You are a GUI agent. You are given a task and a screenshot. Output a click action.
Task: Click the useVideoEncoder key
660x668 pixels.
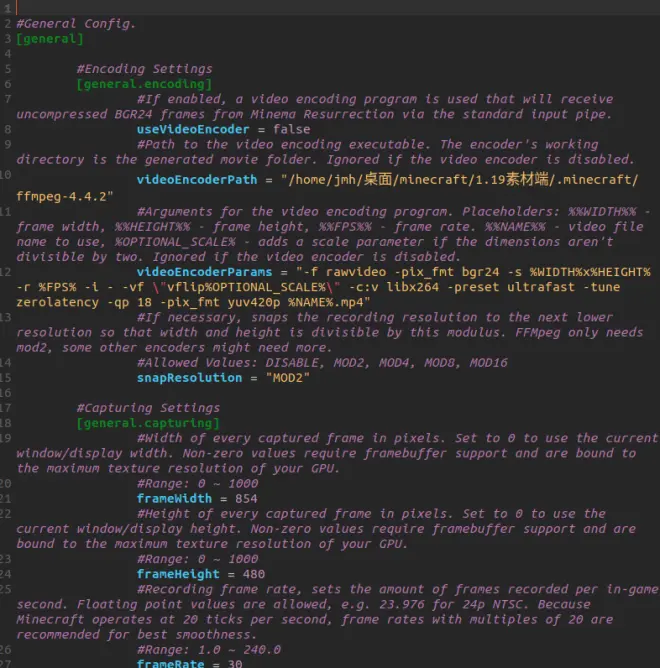click(193, 130)
